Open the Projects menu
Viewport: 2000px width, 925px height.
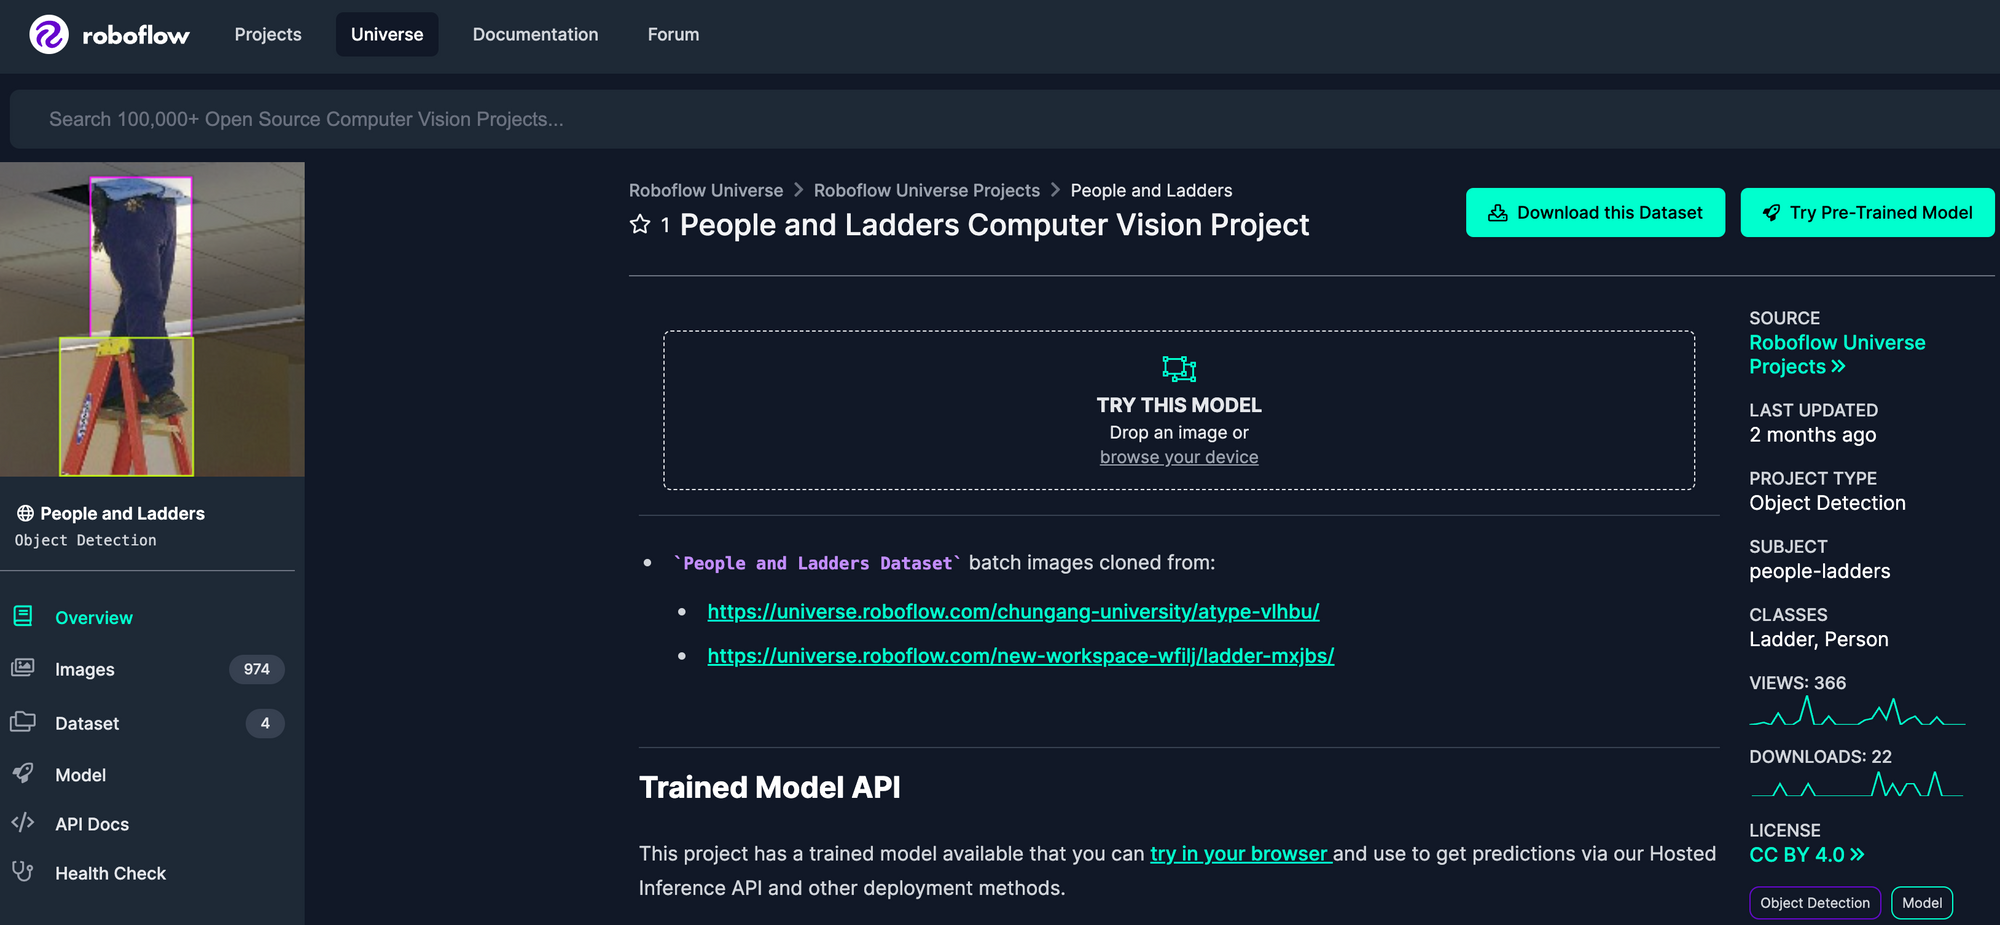(x=268, y=34)
